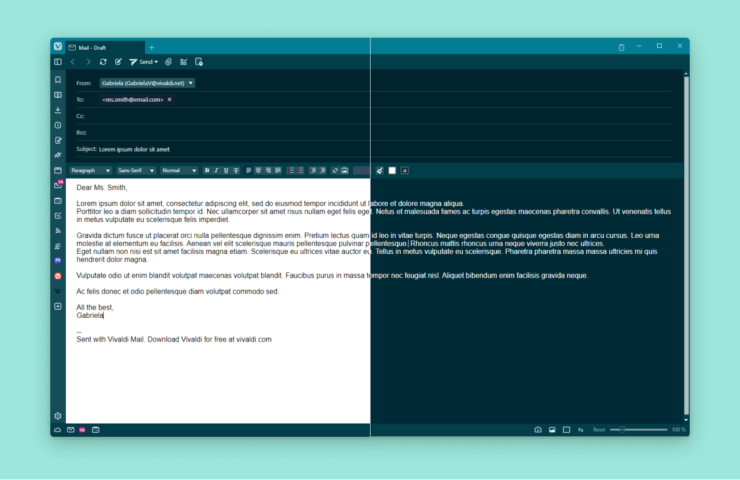Toggle strikethrough formatting
740x480 pixels.
pos(236,170)
